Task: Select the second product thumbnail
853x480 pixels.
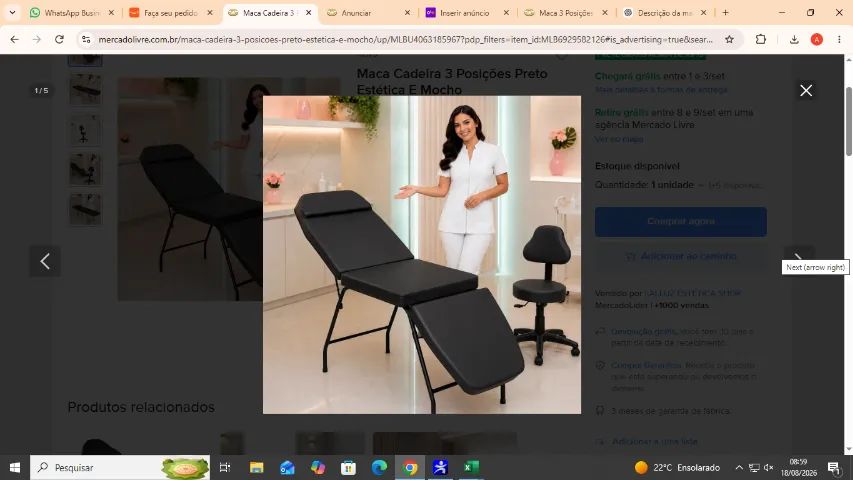Action: pos(85,90)
